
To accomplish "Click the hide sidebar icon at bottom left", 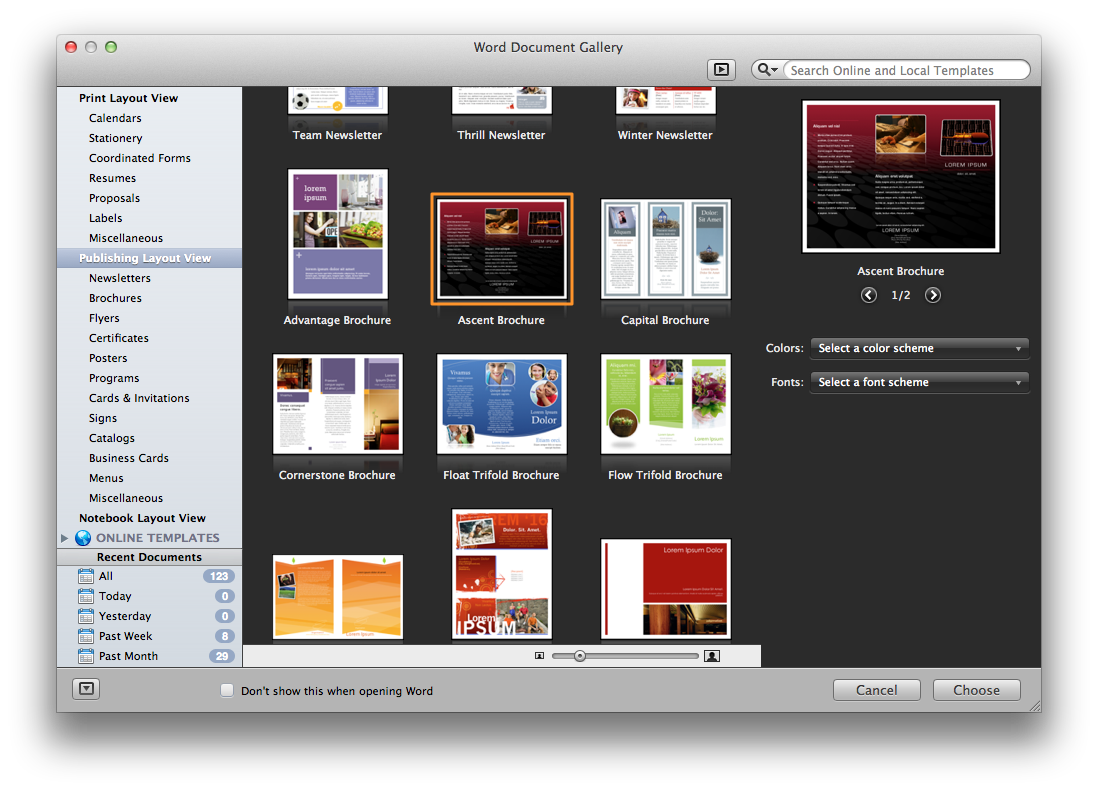I will coord(86,689).
